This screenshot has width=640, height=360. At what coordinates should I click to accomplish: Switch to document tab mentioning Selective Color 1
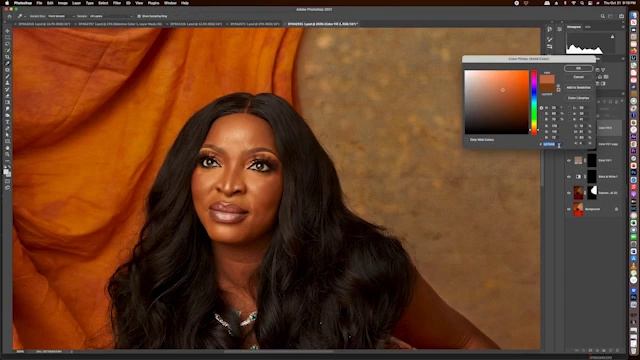(120, 24)
